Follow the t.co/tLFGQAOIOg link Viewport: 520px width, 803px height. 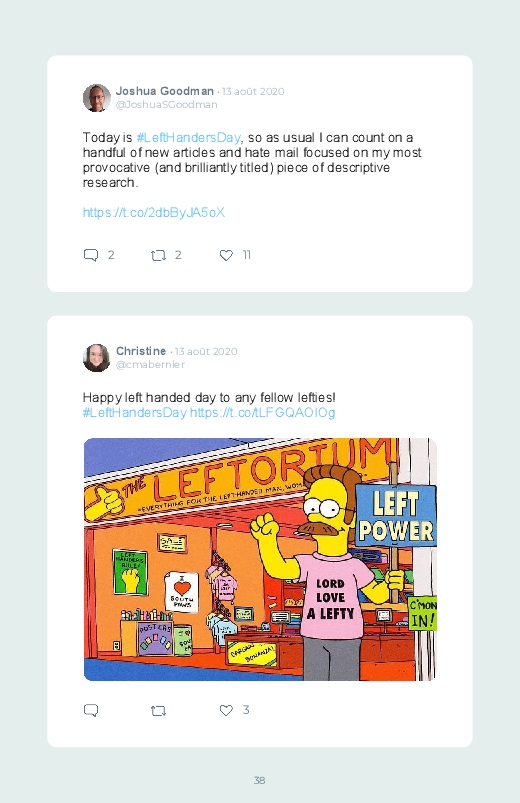[263, 413]
